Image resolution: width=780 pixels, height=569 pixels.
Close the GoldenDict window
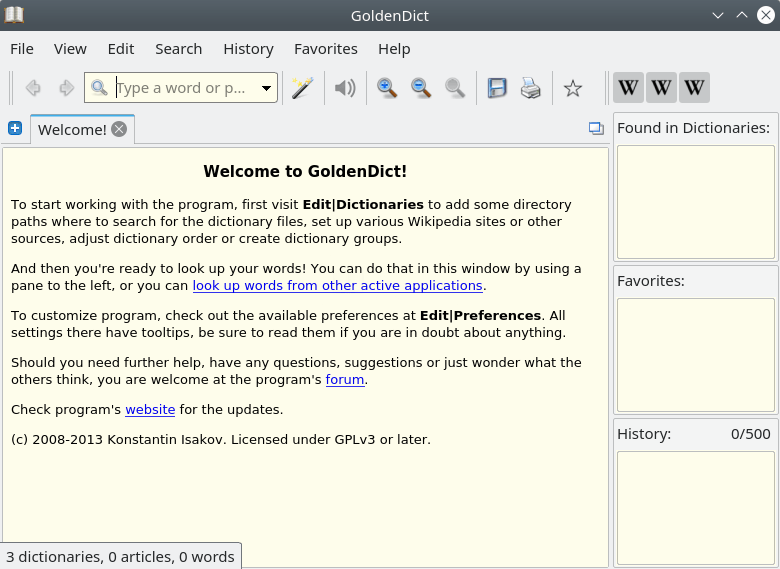click(x=766, y=15)
